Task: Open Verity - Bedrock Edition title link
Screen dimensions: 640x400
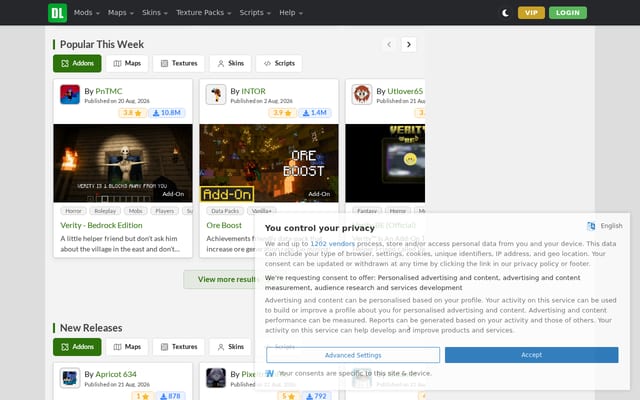Action: tap(101, 225)
